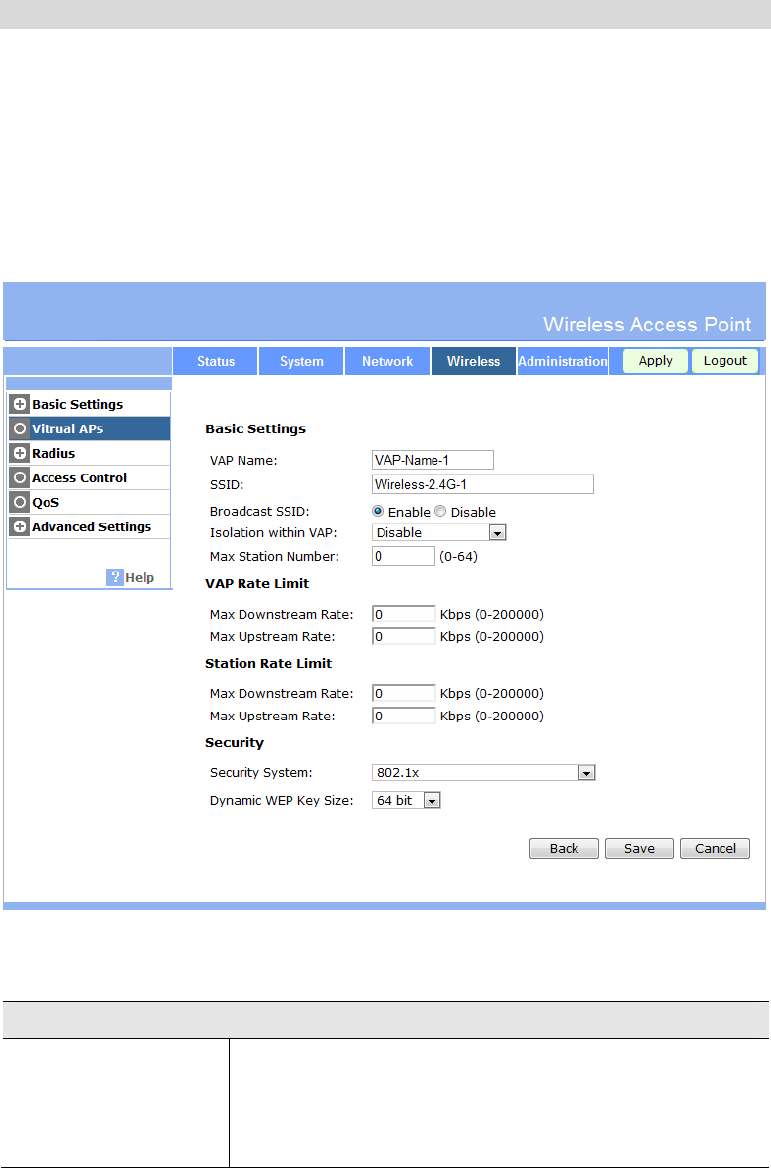Click the Logout button
The width and height of the screenshot is (771, 1168).
pyautogui.click(x=725, y=361)
